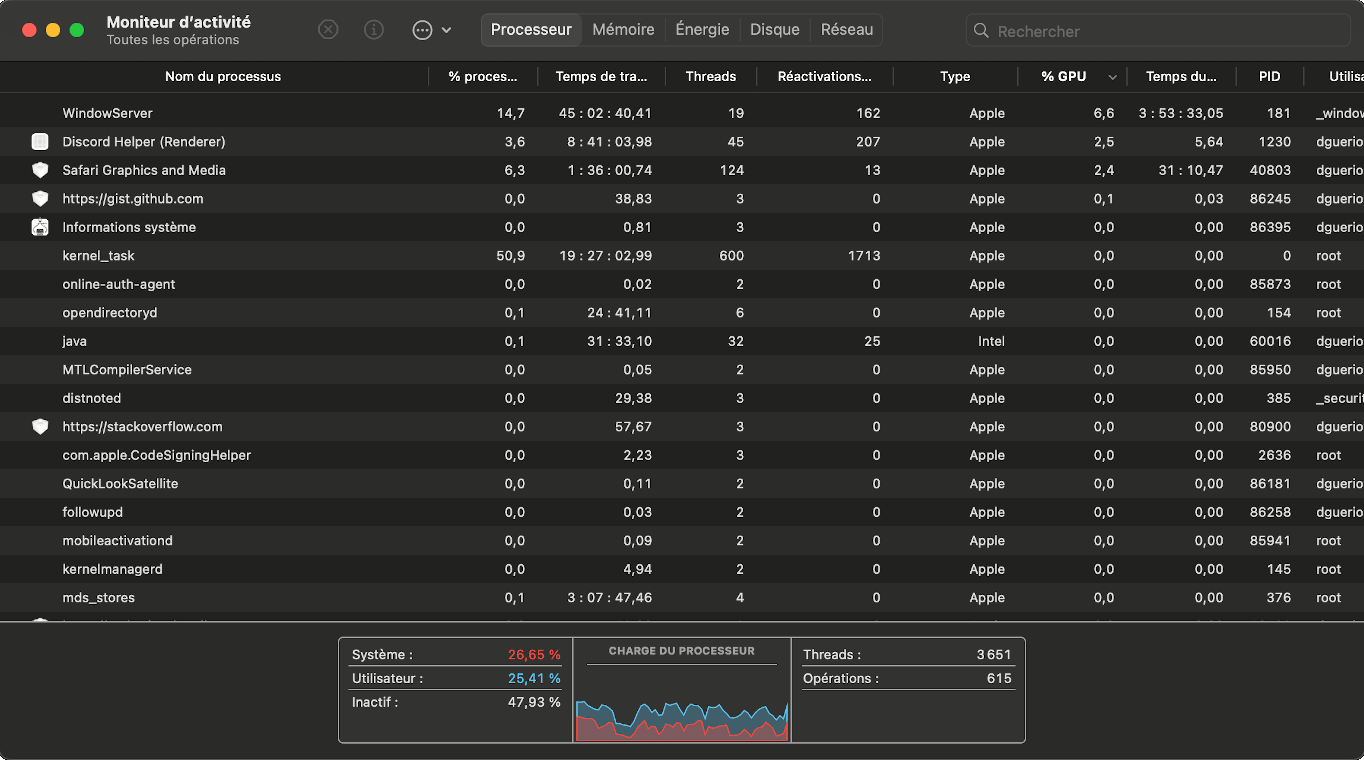Click the gist.github.com shield icon

click(40, 199)
